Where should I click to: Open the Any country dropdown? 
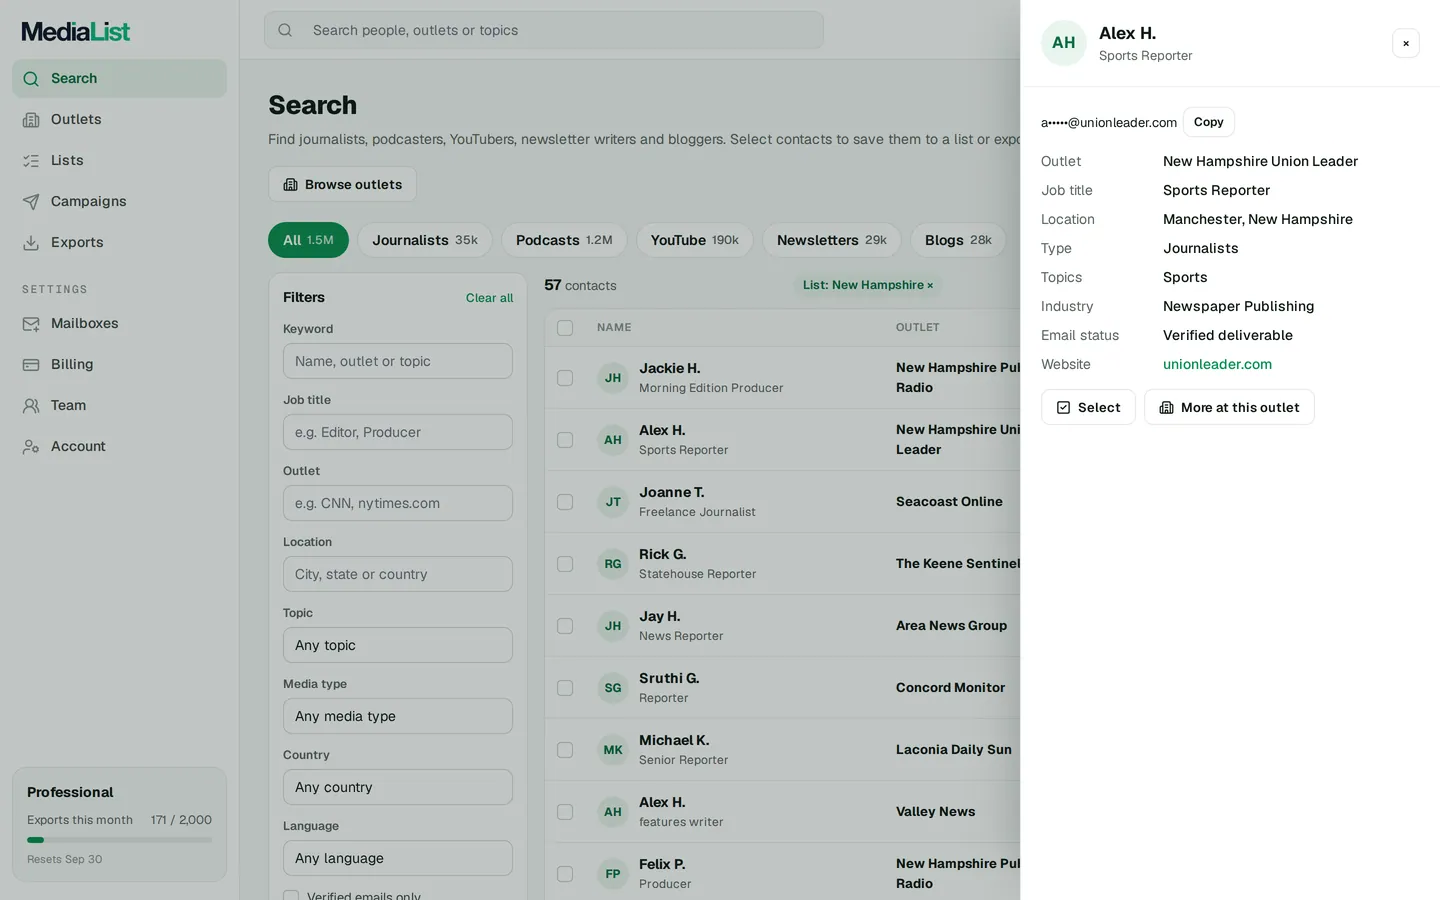tap(398, 787)
